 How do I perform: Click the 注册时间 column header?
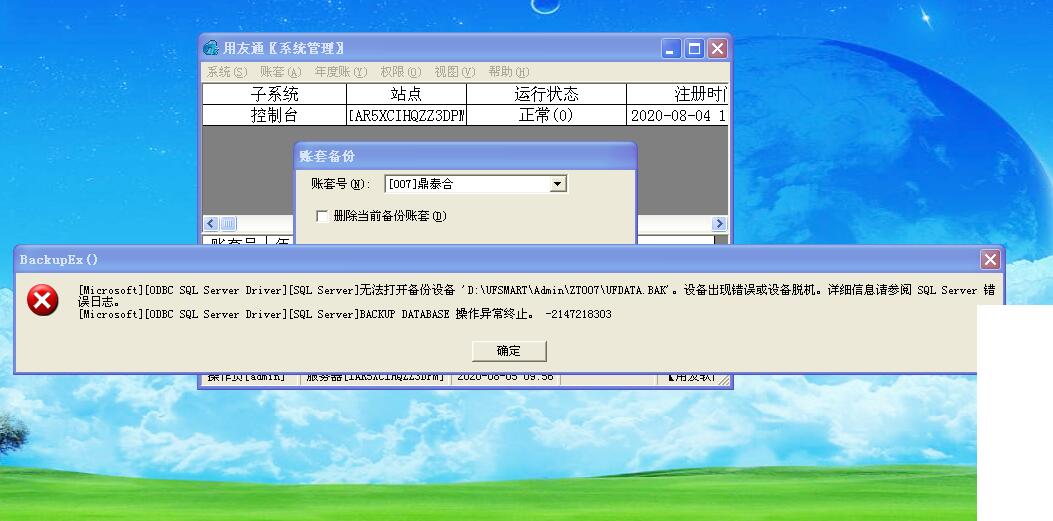(x=678, y=94)
